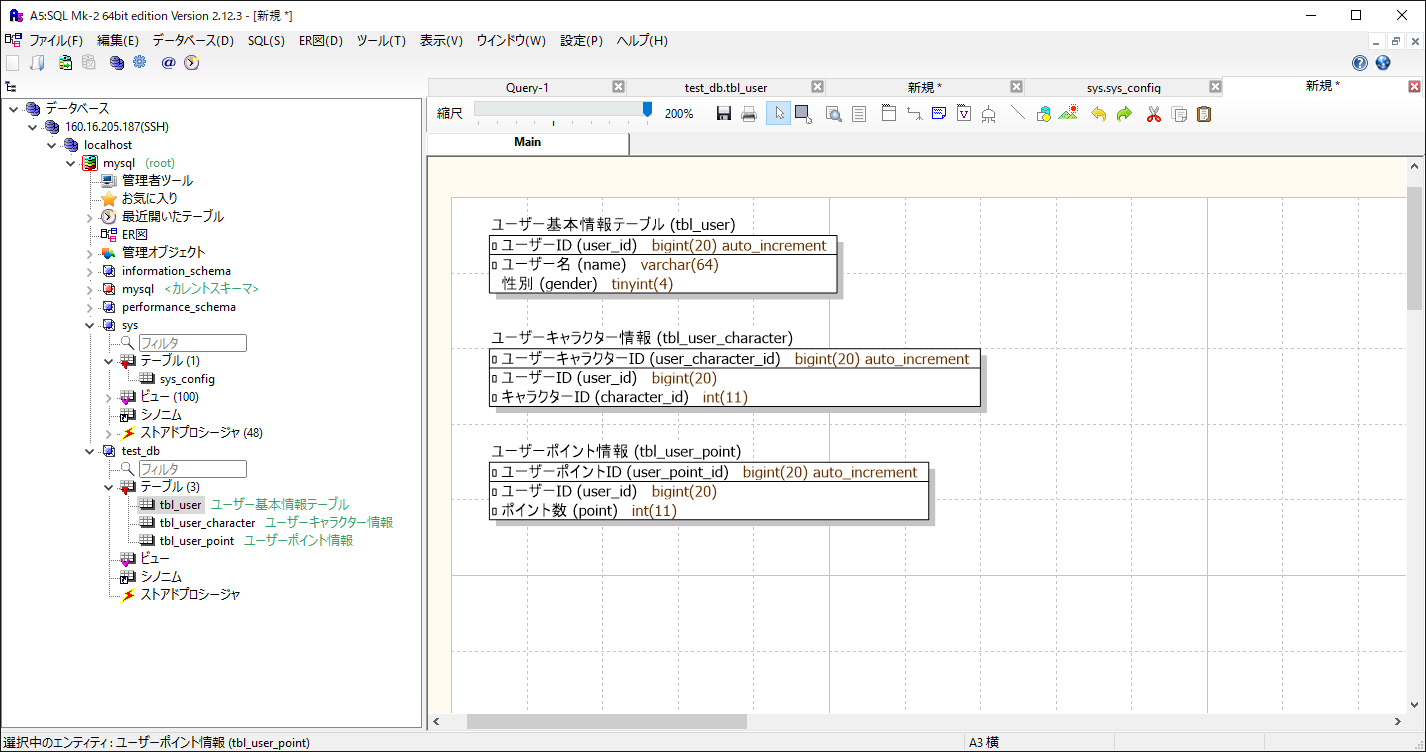Collapse the sys database node

pyautogui.click(x=89, y=324)
